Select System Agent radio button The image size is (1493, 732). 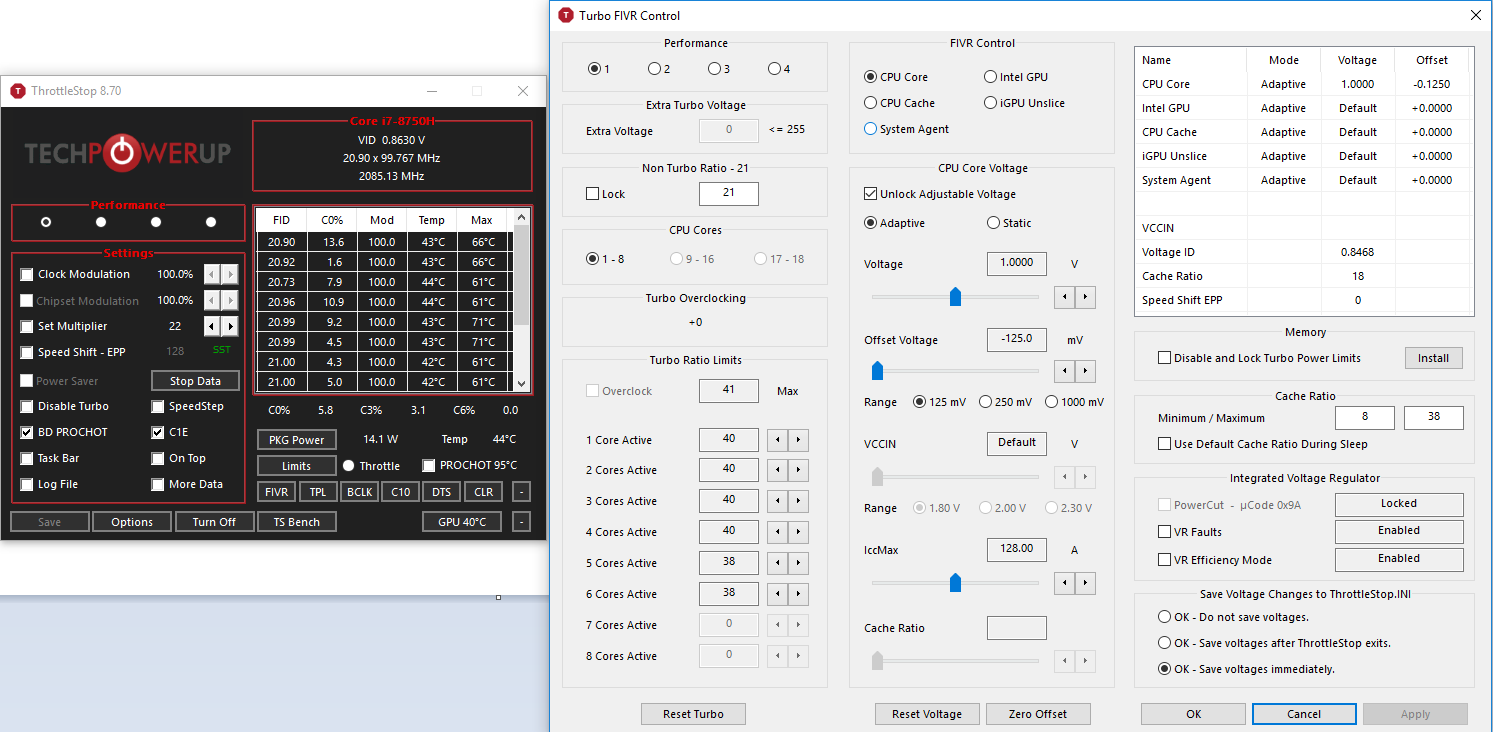click(x=870, y=129)
